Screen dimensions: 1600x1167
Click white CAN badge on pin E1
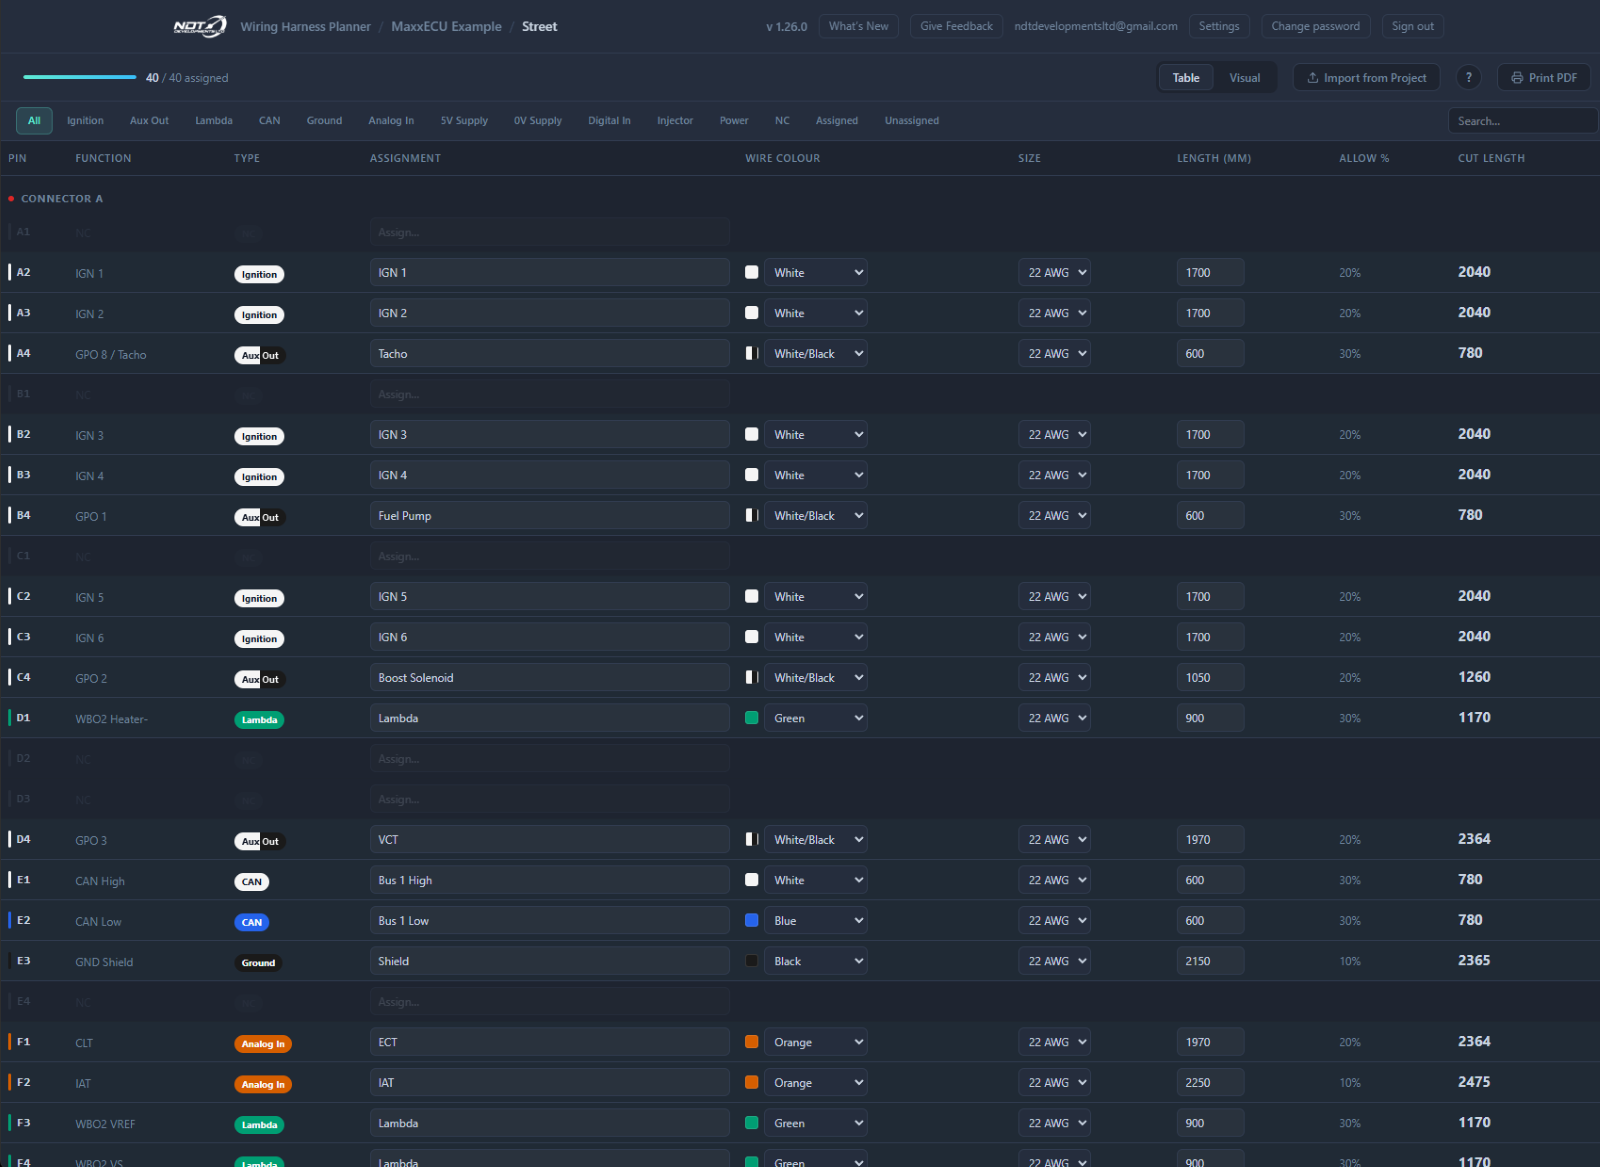click(x=252, y=882)
